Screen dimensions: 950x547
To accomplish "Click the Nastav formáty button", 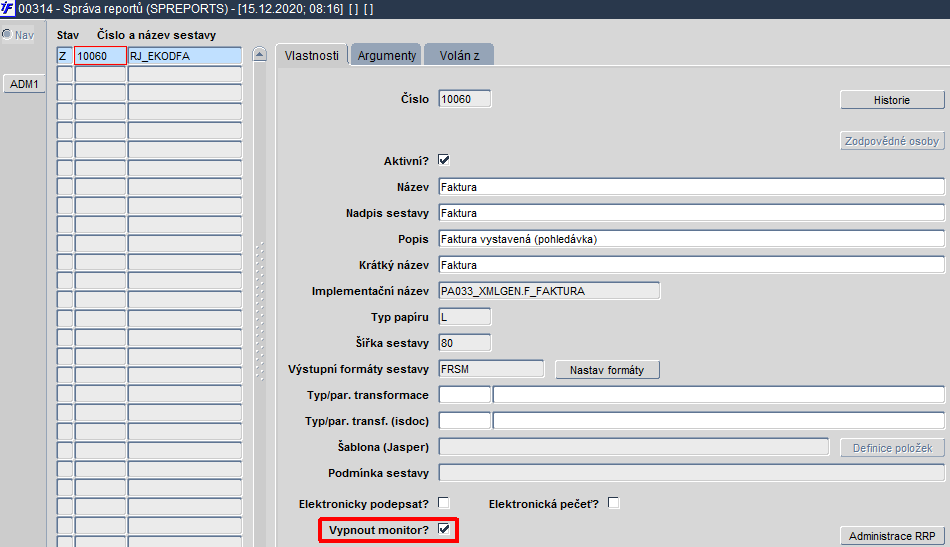I will [x=607, y=370].
